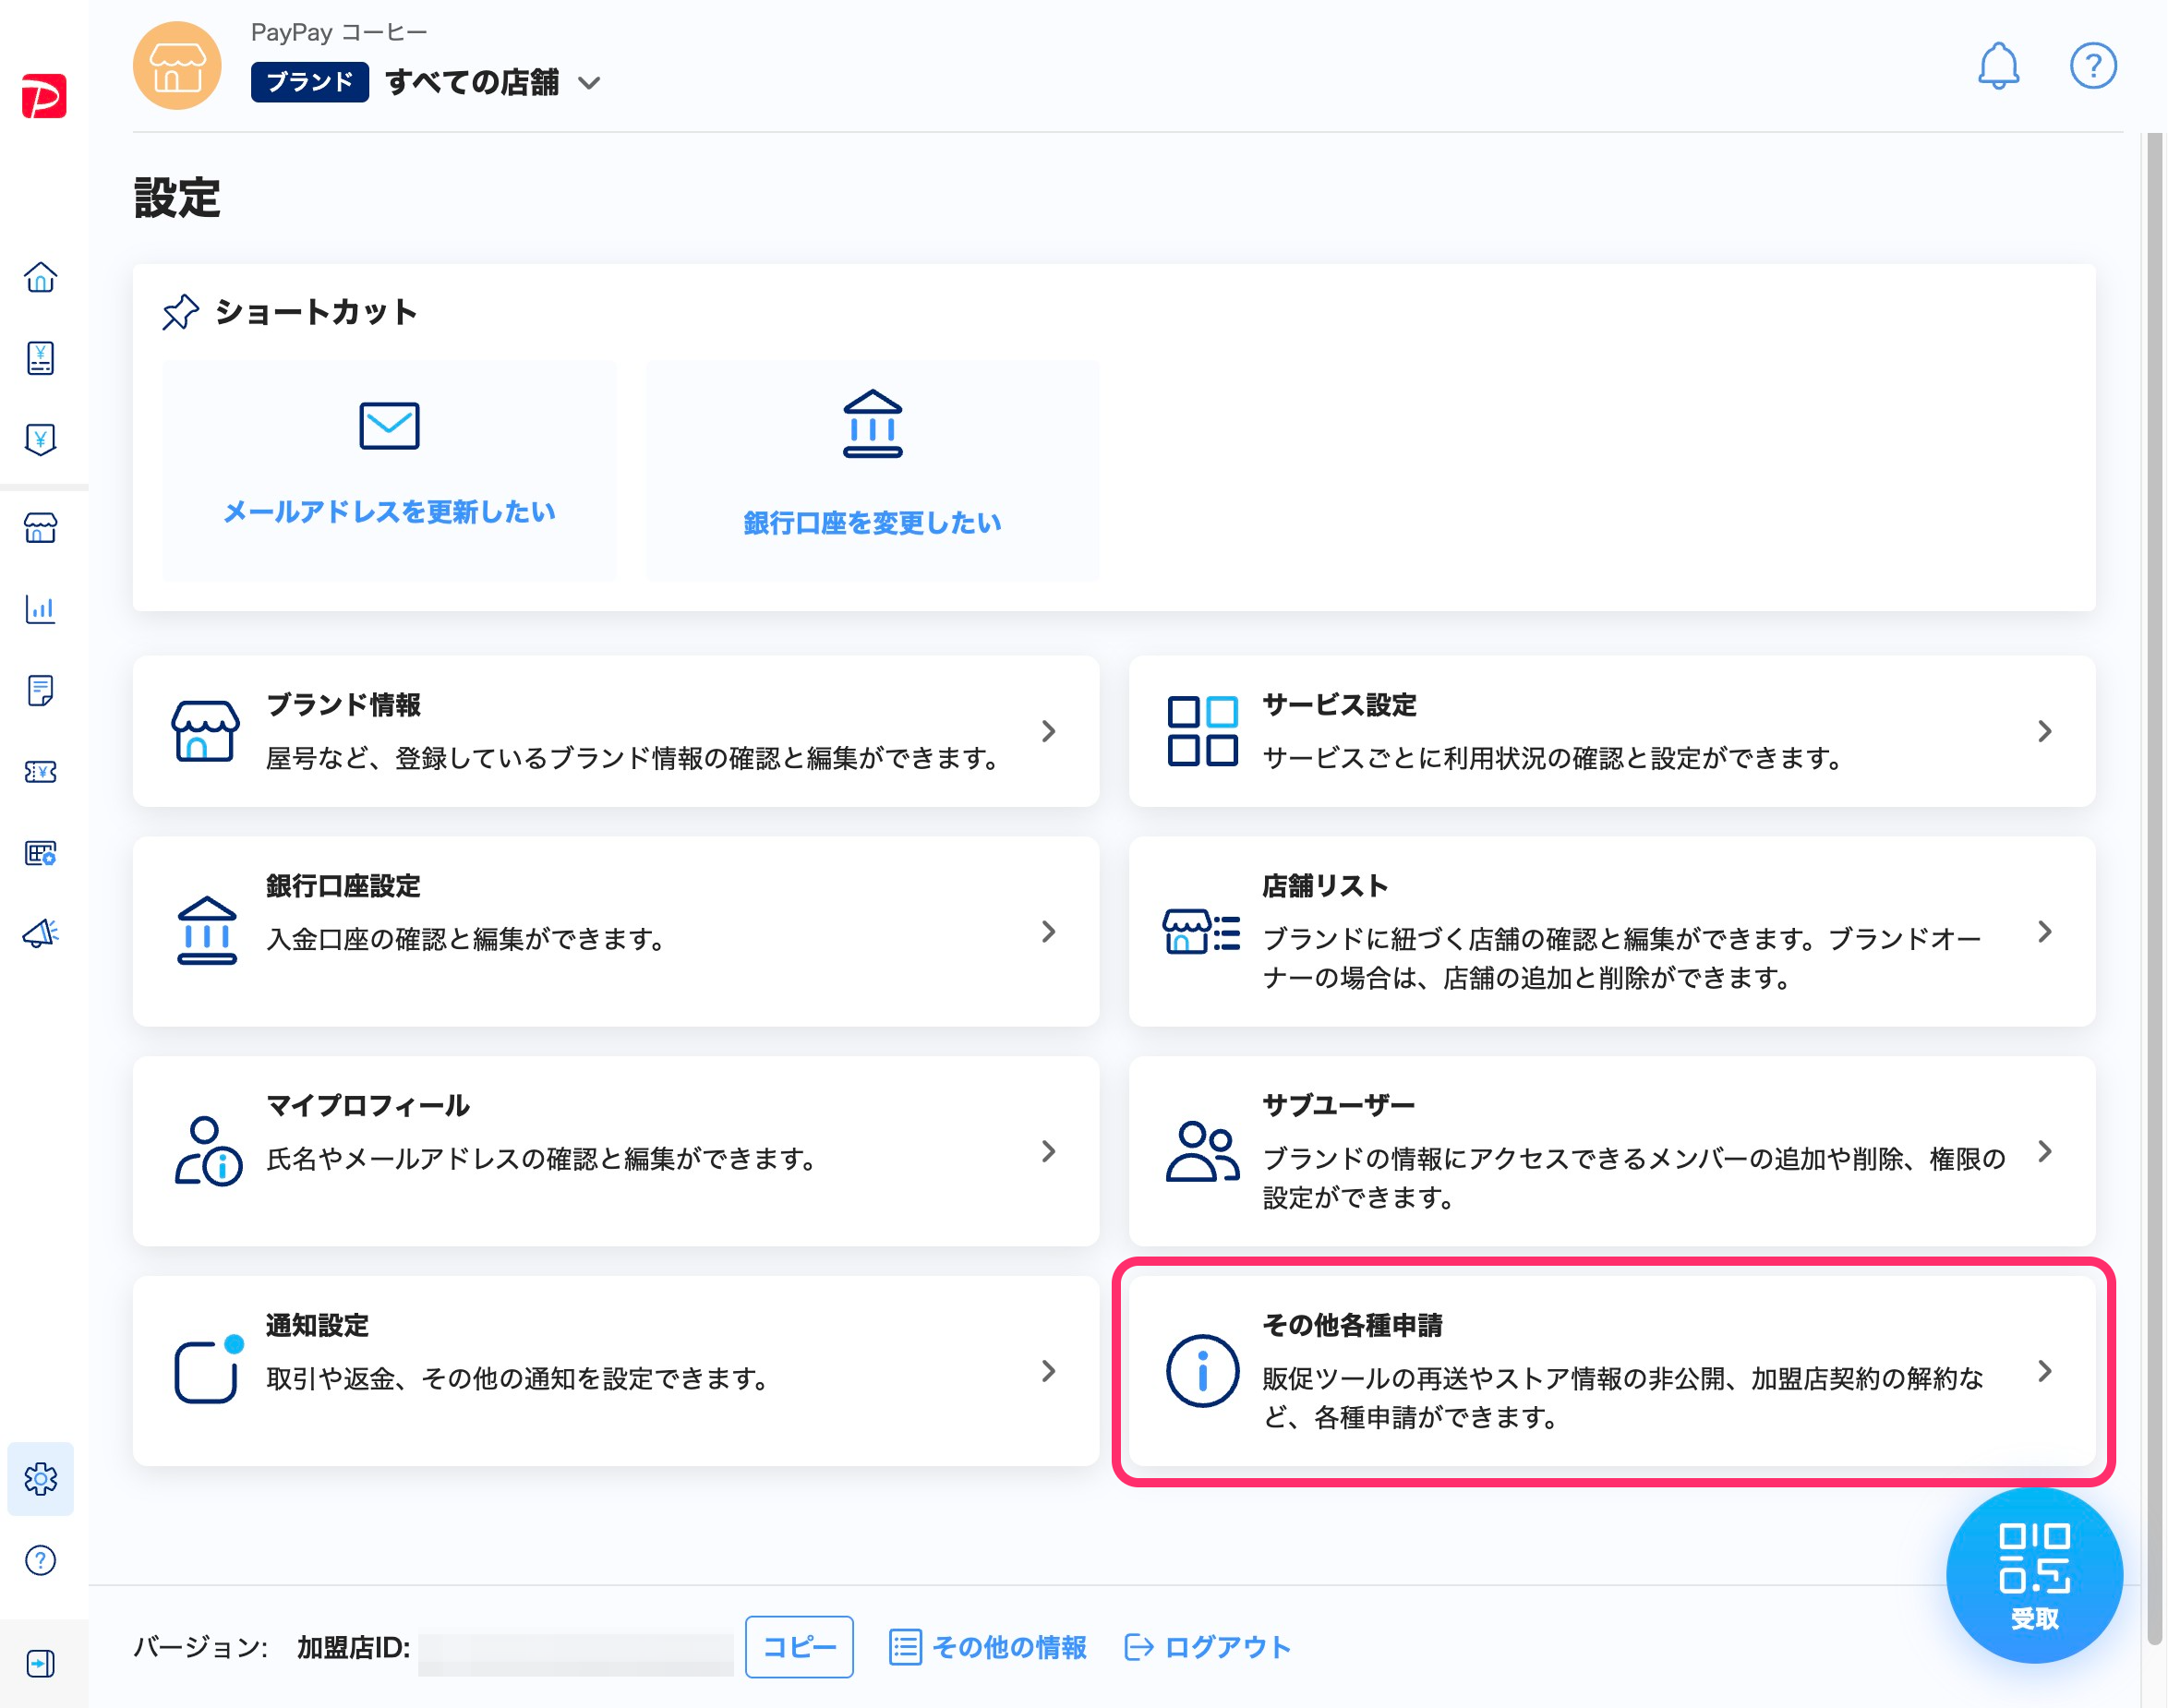Click the sidebar expand panel icon at bottom
2168x1708 pixels.
pos(41,1663)
